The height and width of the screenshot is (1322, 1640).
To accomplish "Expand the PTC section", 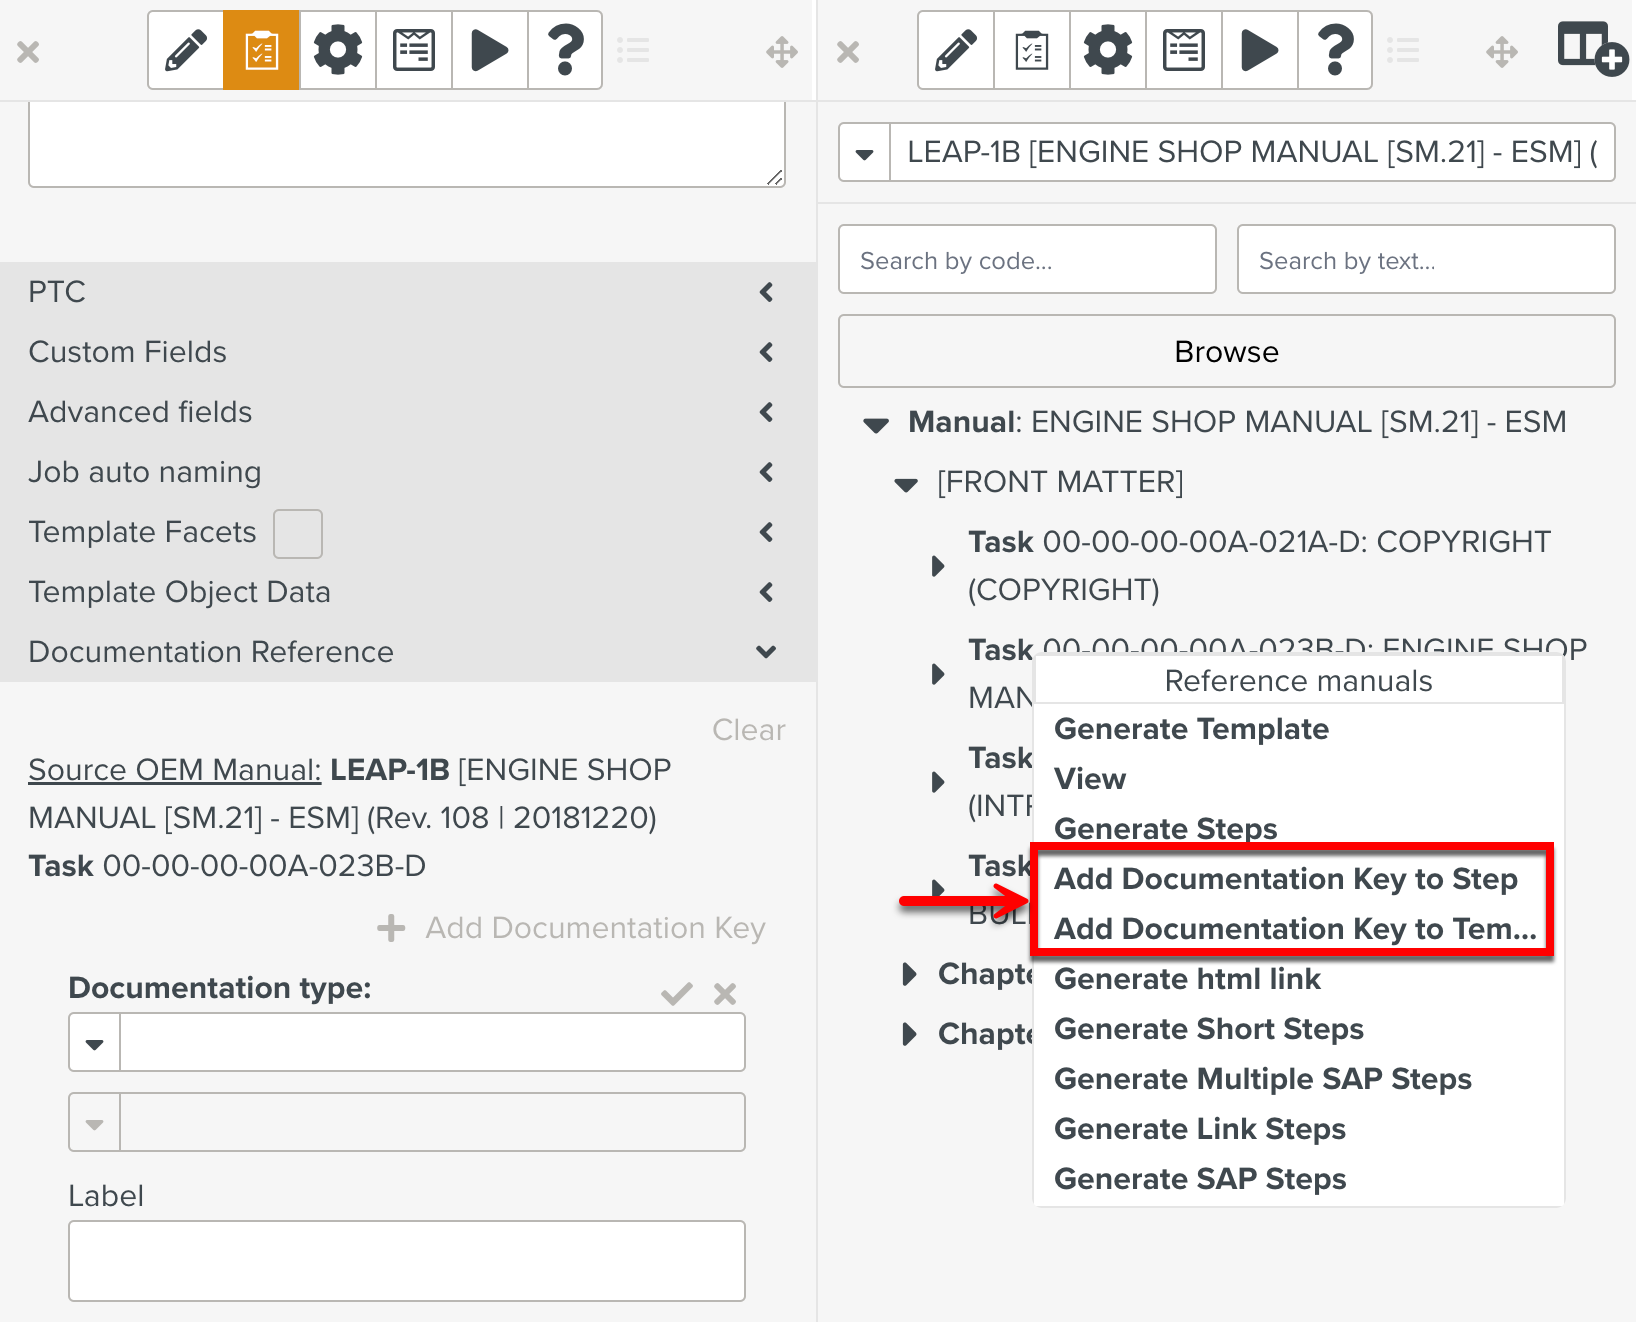I will coord(767,292).
